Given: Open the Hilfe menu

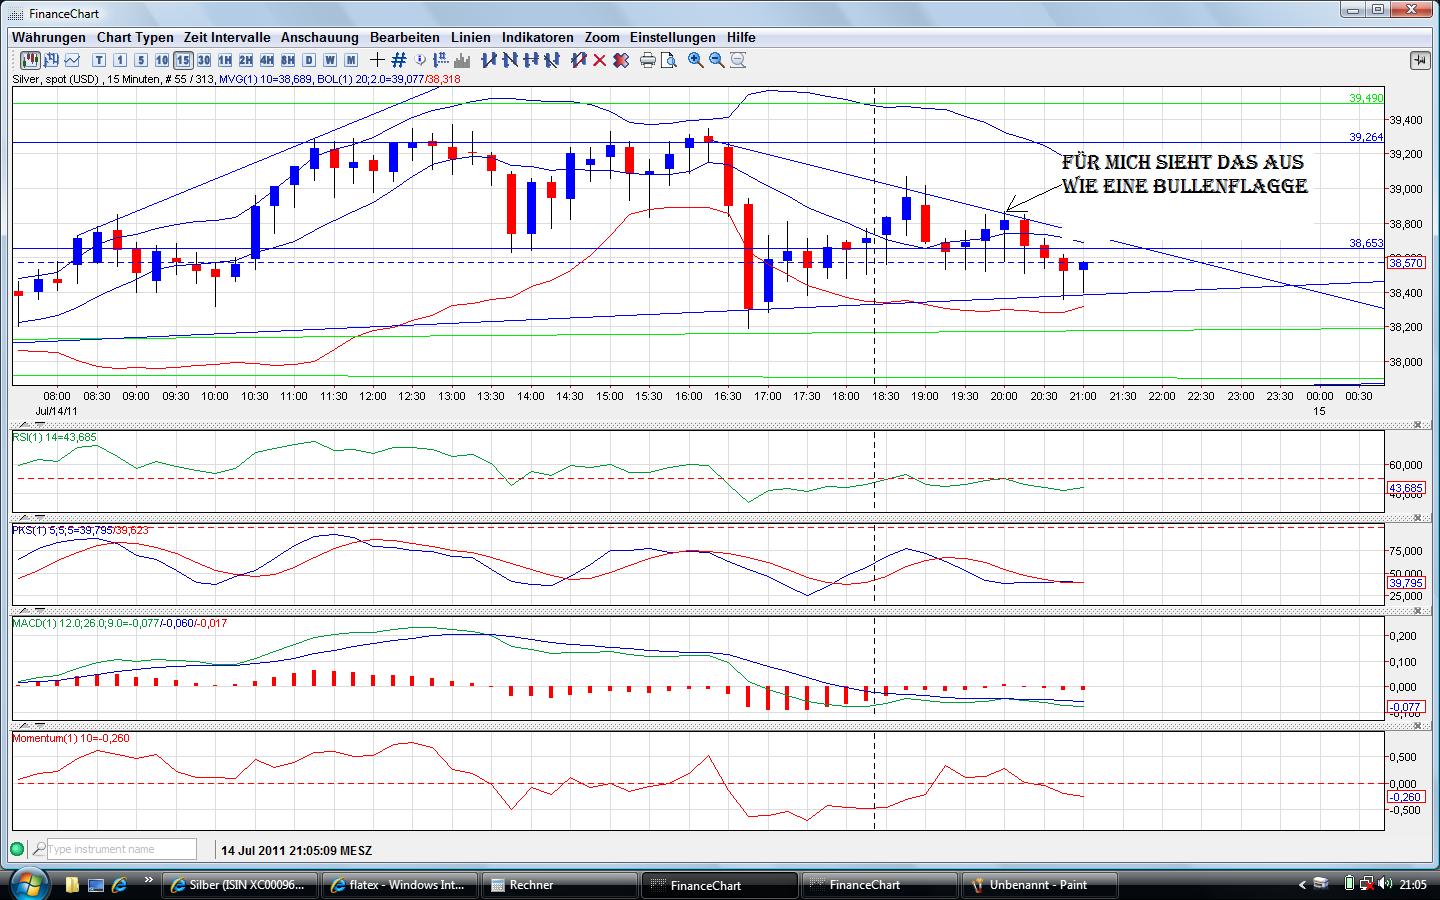Looking at the screenshot, I should (x=741, y=37).
